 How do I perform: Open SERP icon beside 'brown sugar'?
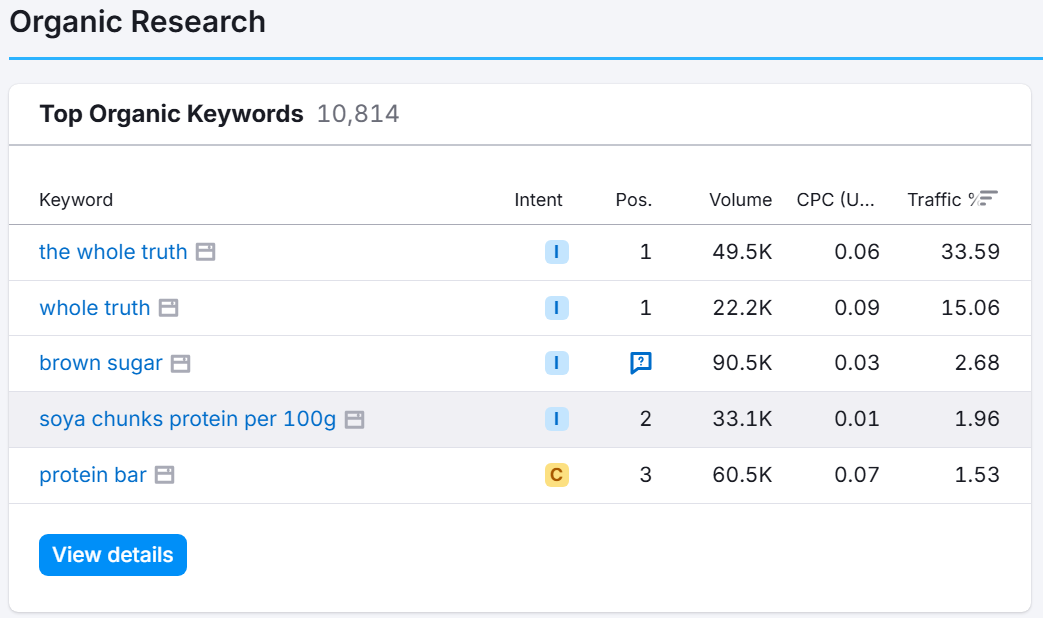coord(180,363)
